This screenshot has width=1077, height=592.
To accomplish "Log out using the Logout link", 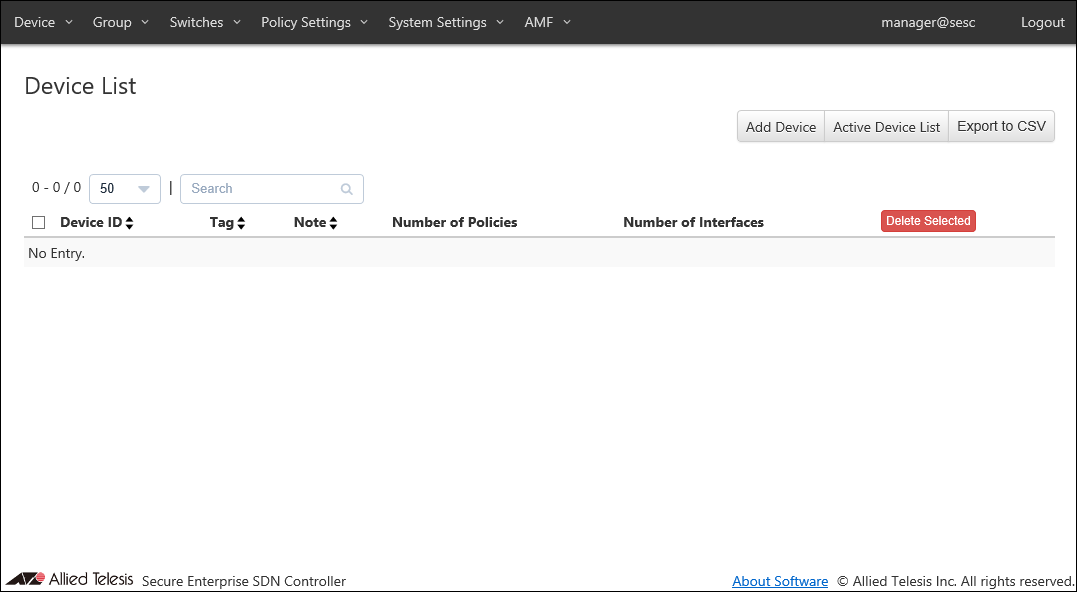I will click(x=1042, y=22).
